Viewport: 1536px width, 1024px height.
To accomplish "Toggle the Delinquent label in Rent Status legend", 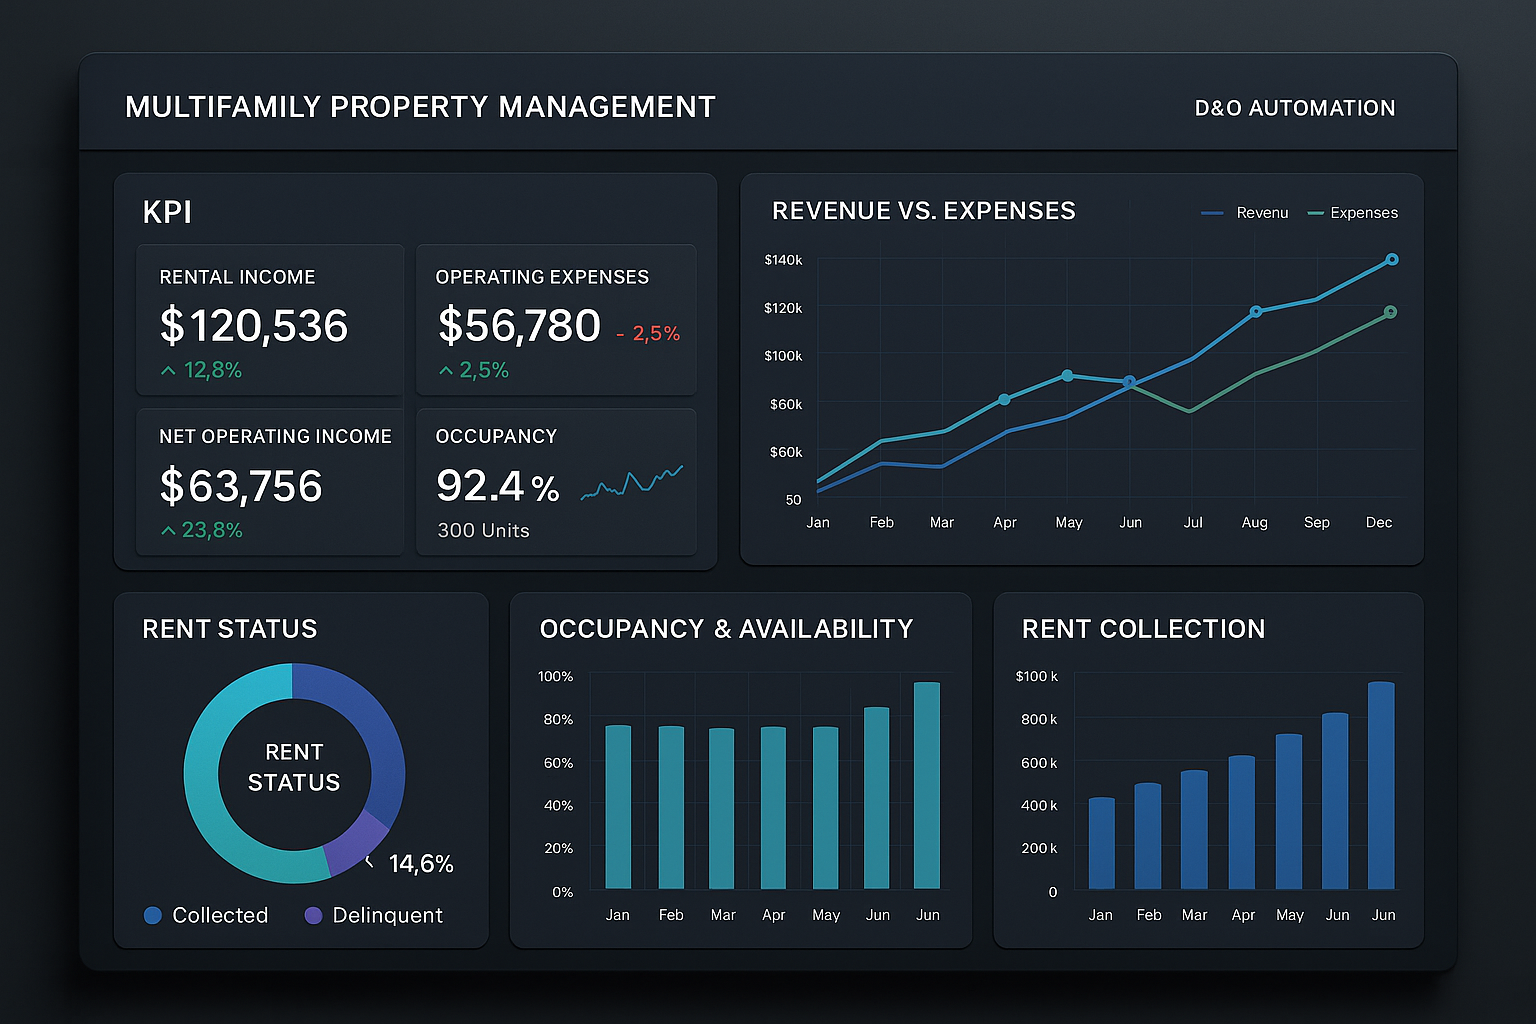I will [387, 915].
